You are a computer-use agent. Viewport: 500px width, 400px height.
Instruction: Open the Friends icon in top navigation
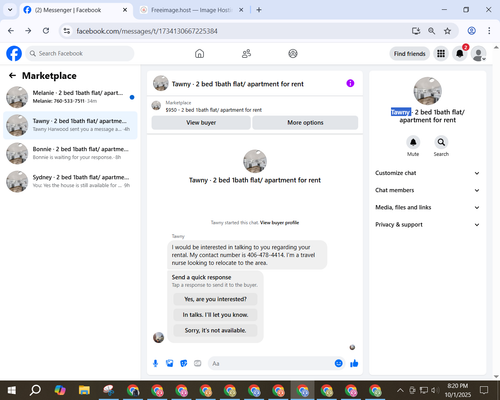pos(246,53)
